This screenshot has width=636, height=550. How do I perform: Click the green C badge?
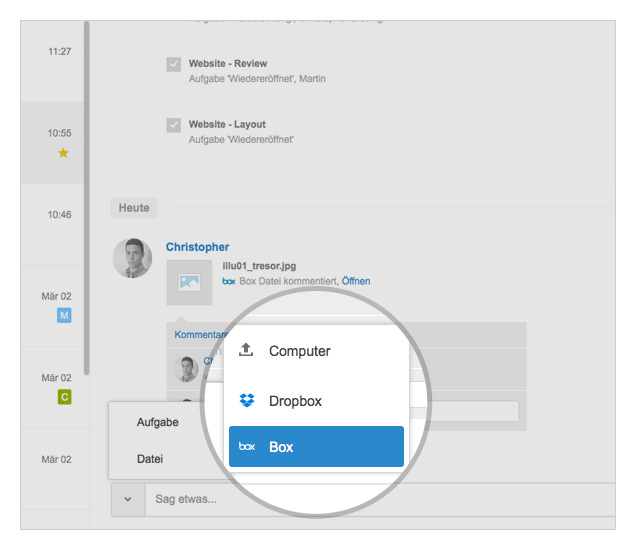(64, 398)
